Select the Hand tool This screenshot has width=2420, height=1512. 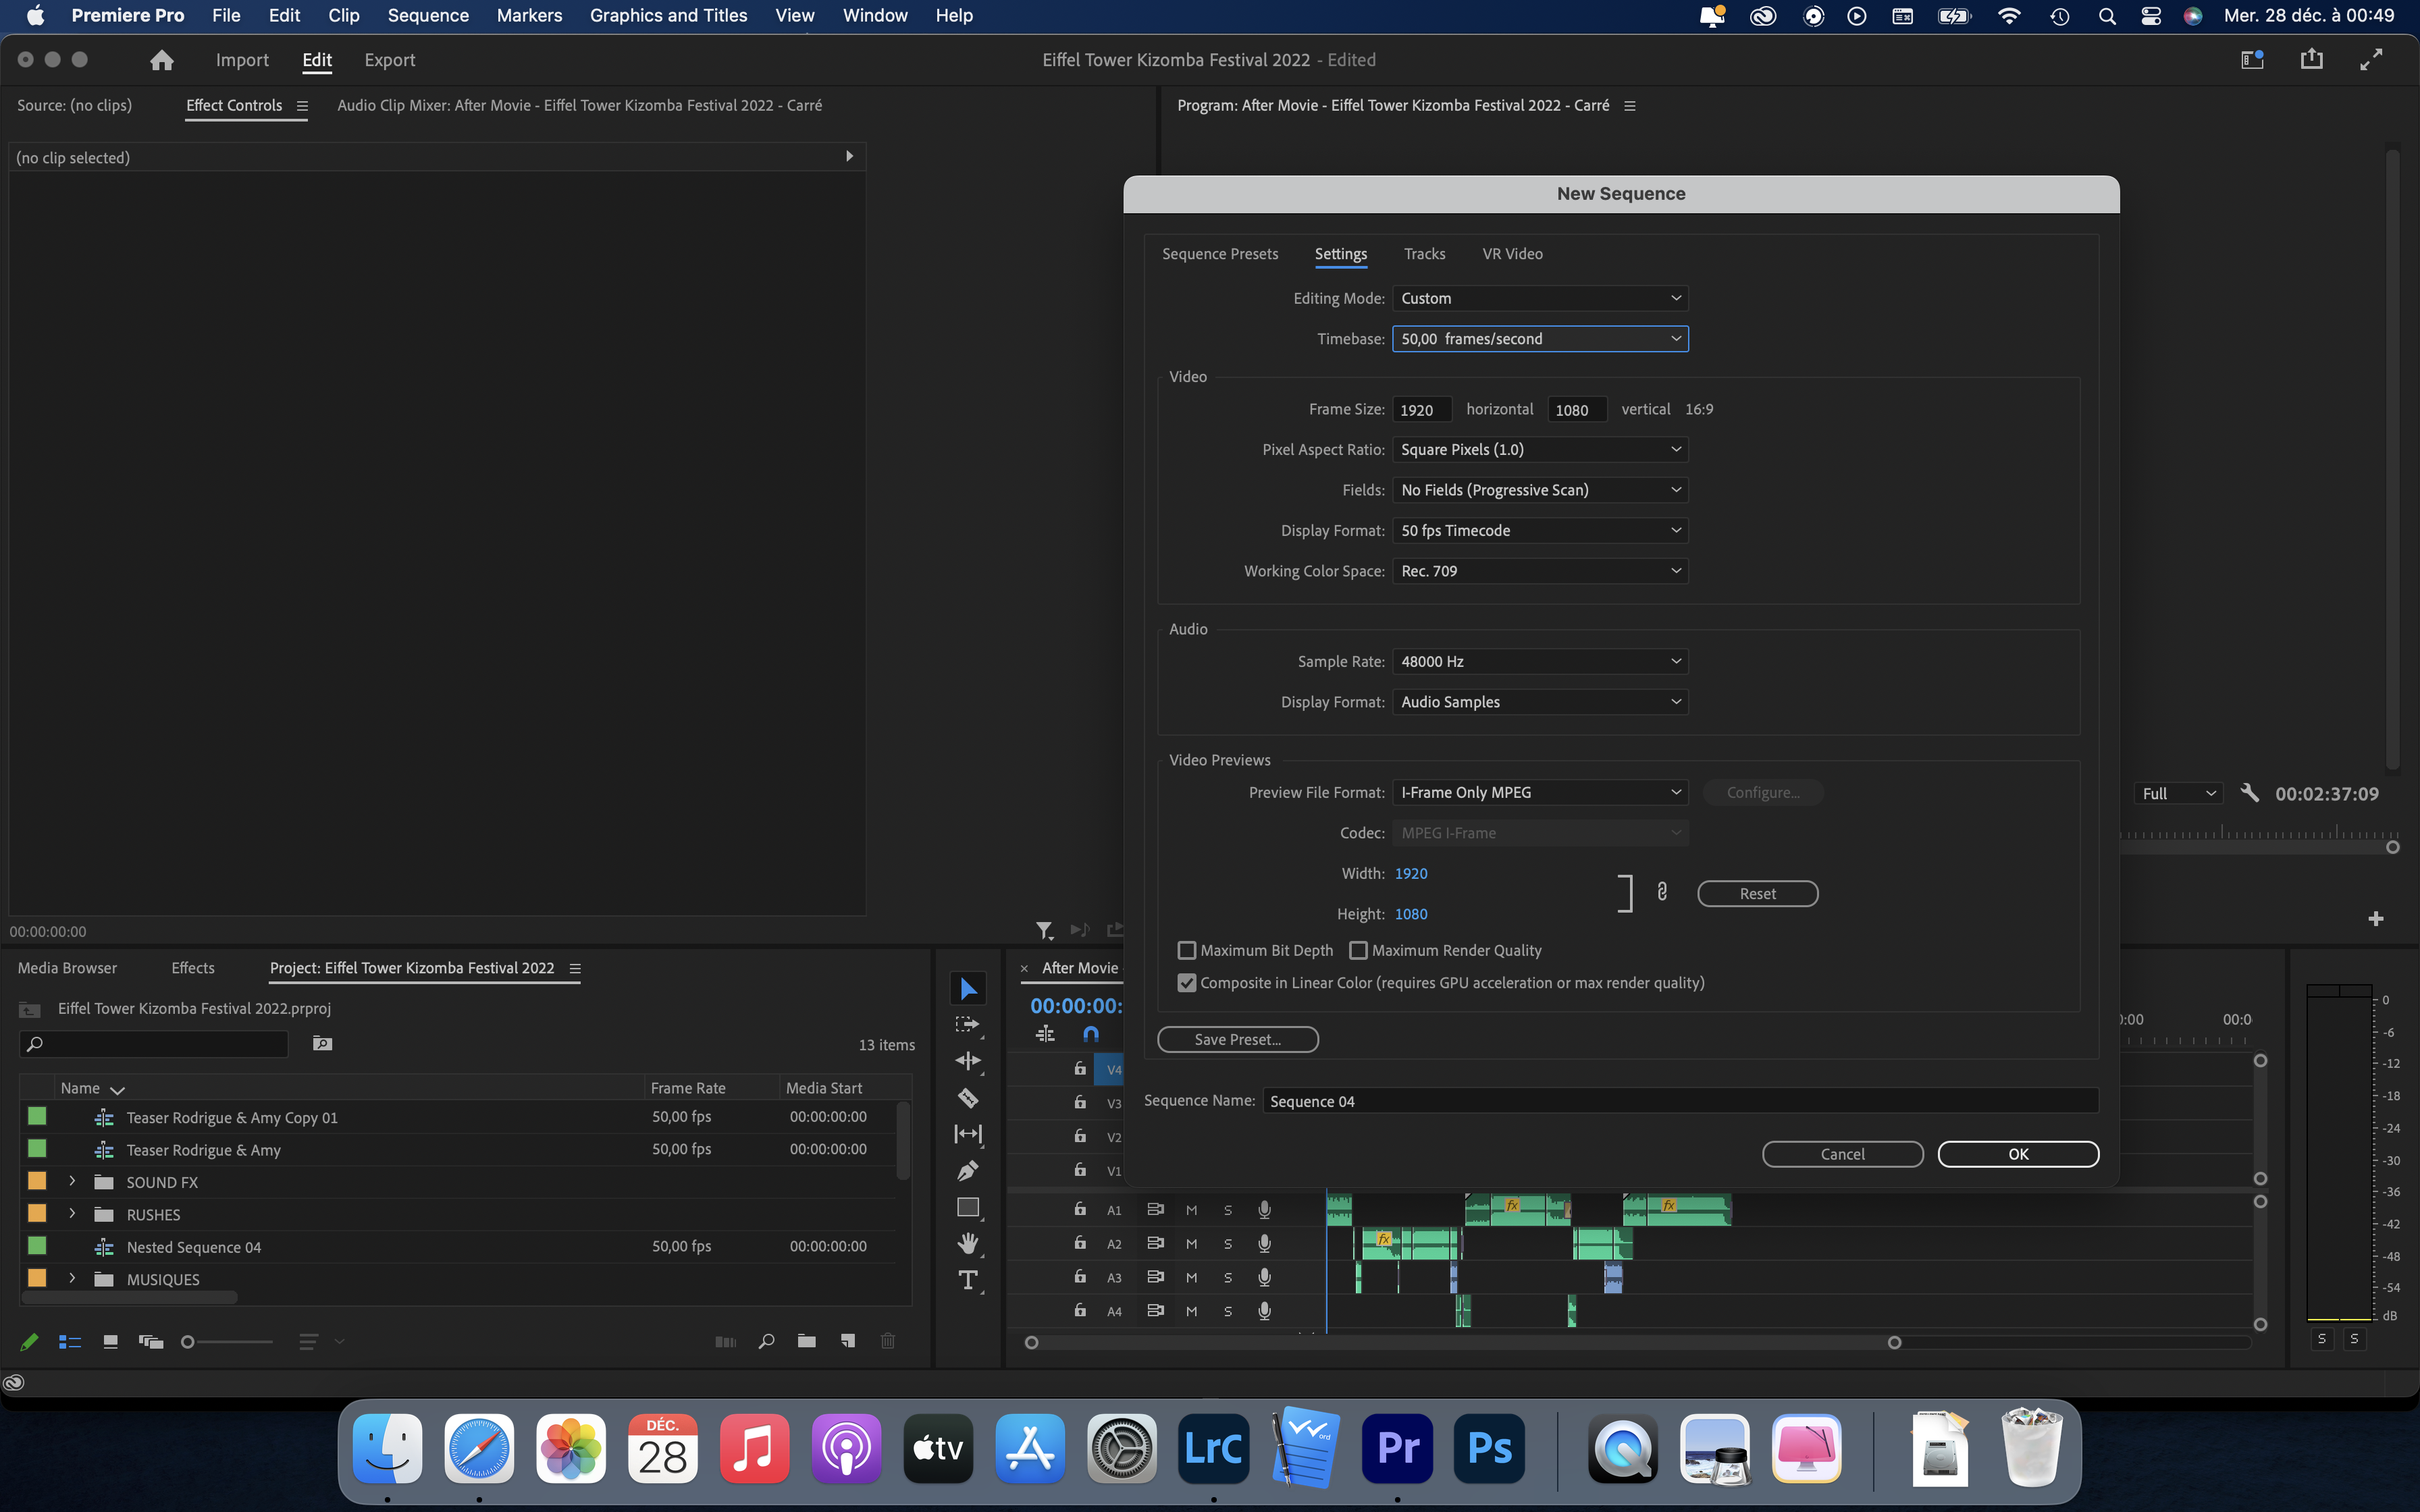[967, 1243]
